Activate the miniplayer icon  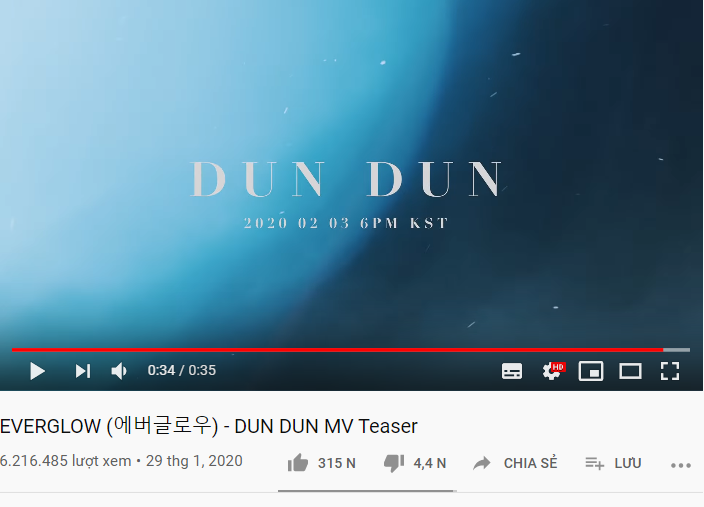pyautogui.click(x=591, y=371)
